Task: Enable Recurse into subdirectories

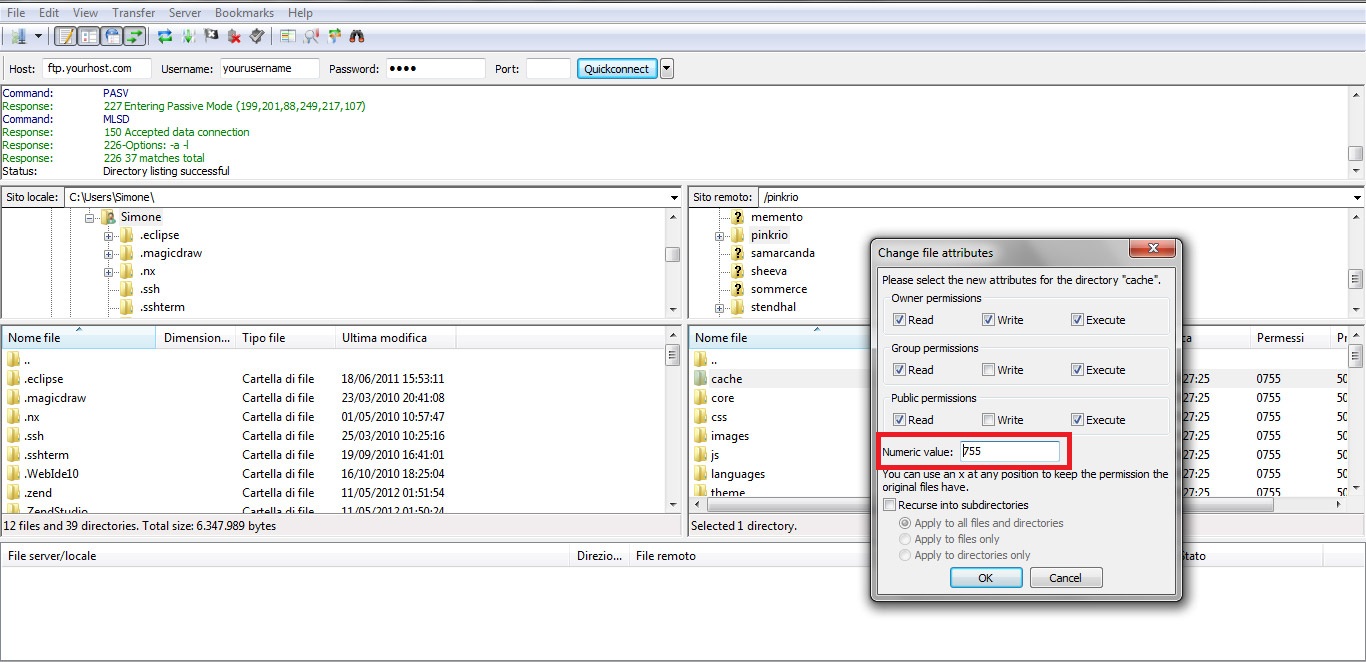Action: 889,505
